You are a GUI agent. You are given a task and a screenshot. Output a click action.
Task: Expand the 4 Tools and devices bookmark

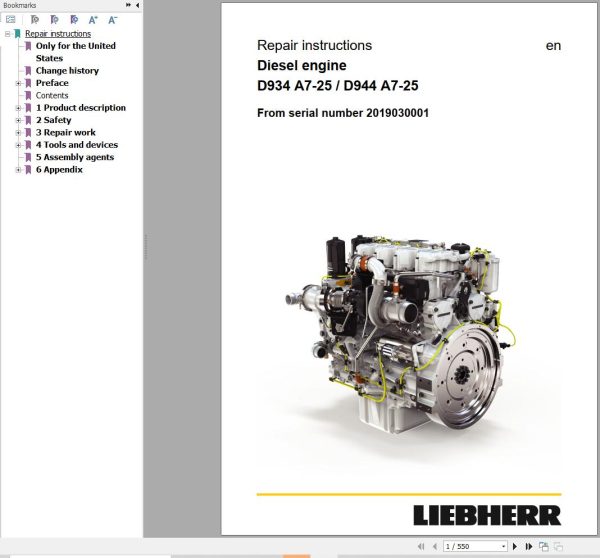[x=18, y=145]
